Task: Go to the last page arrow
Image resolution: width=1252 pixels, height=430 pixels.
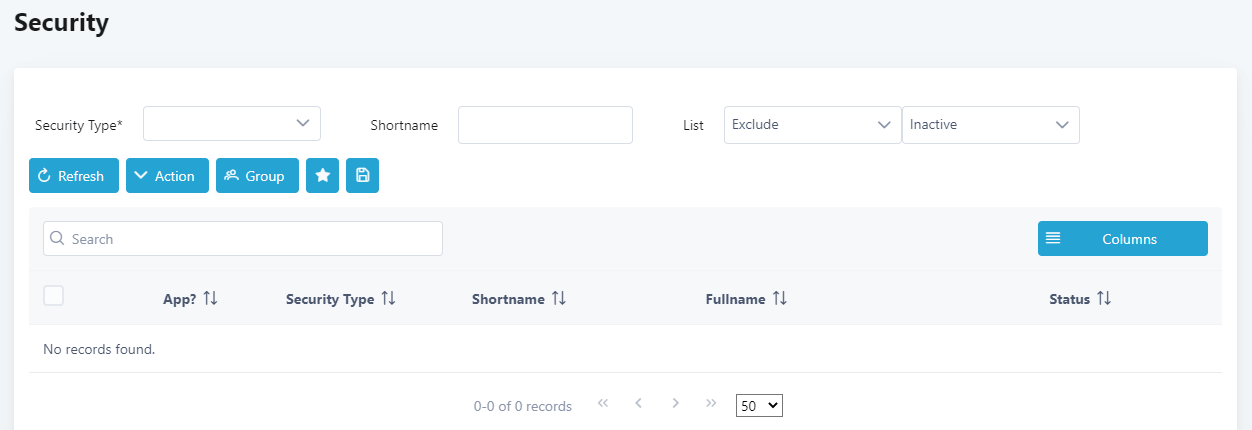Action: coord(711,404)
